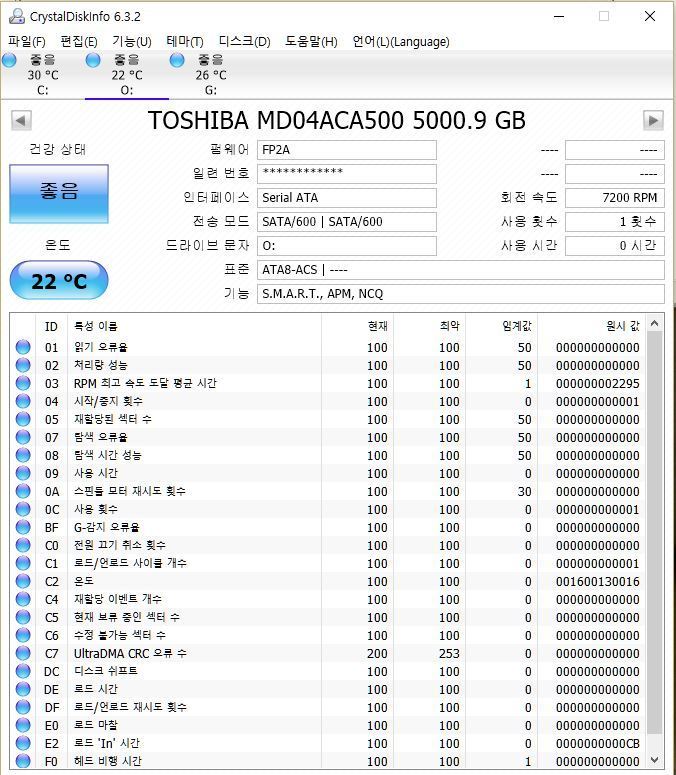
Task: Click the status icon of attribute 05
Action: click(x=23, y=419)
